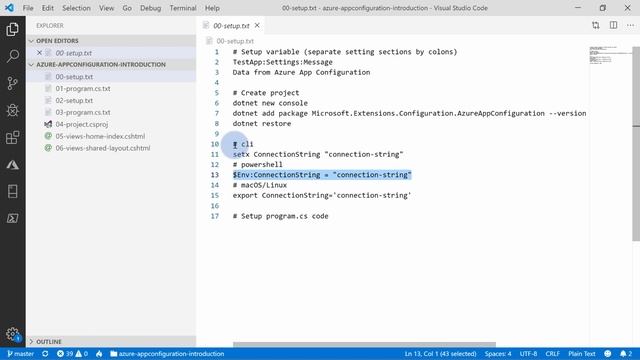Close the 00-setup.txt editor tab
This screenshot has width=640, height=360.
point(257,25)
